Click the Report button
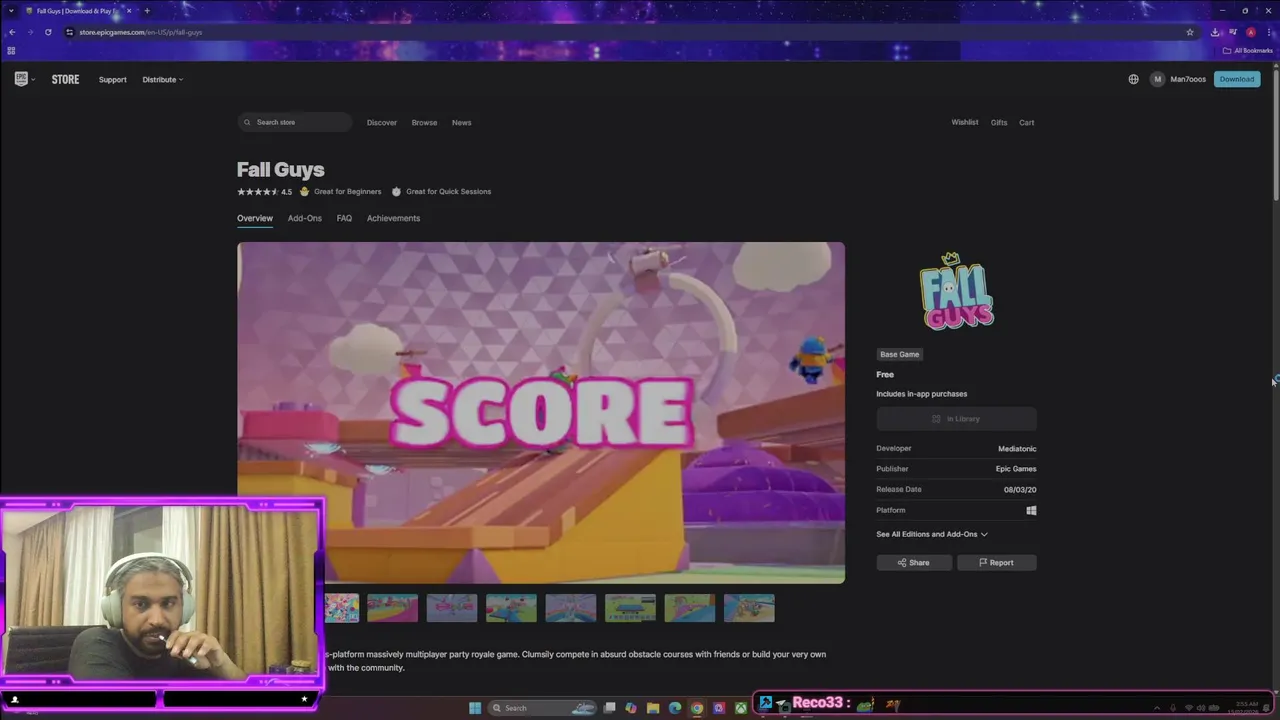 click(x=996, y=562)
